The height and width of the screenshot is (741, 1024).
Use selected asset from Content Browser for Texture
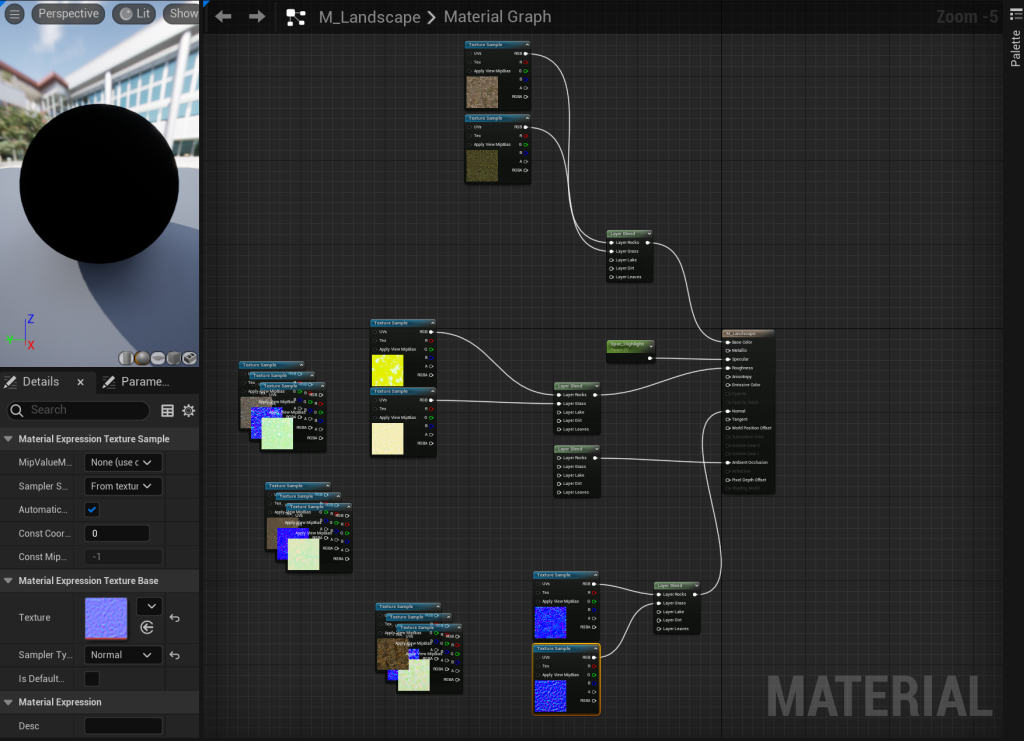[147, 627]
